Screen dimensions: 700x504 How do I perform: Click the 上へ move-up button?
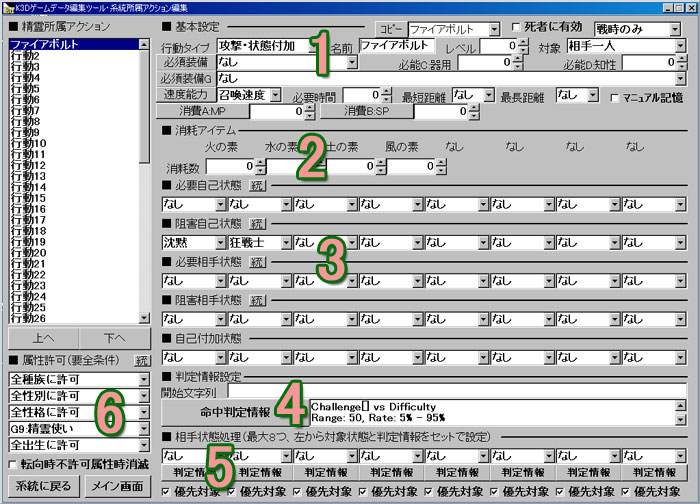tap(44, 338)
